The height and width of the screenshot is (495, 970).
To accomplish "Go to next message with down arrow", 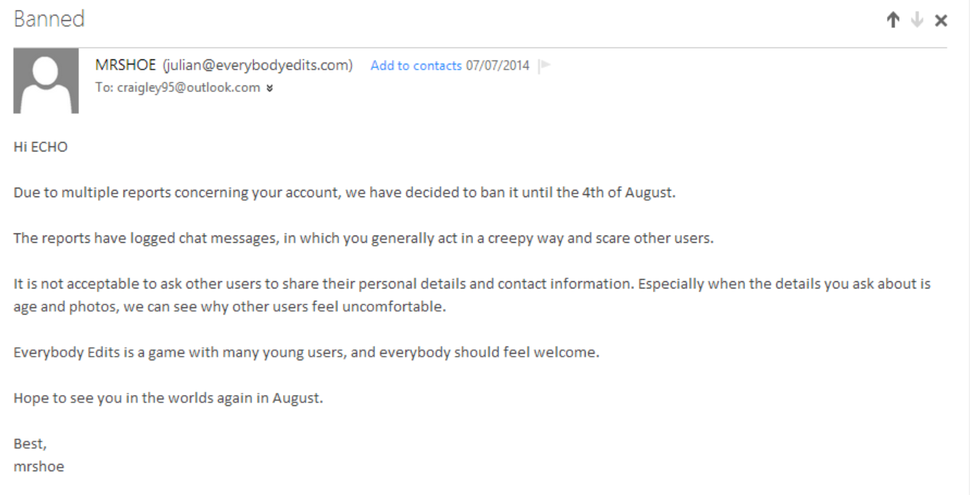I will point(917,20).
